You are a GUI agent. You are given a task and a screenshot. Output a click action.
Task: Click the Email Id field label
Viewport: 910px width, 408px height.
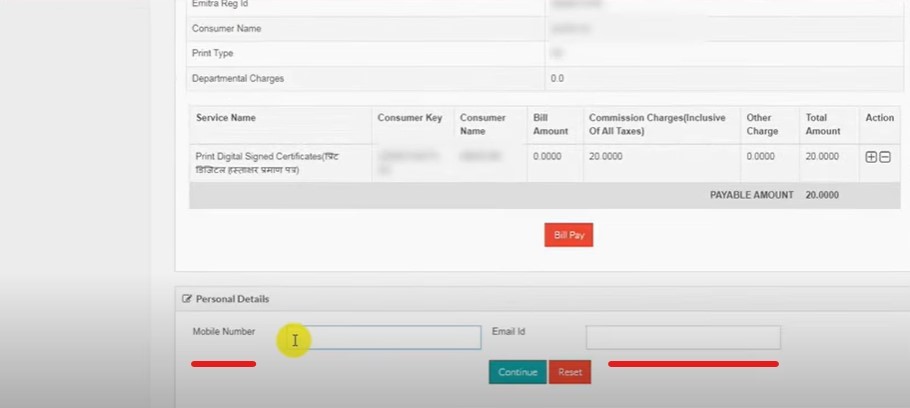tap(509, 331)
